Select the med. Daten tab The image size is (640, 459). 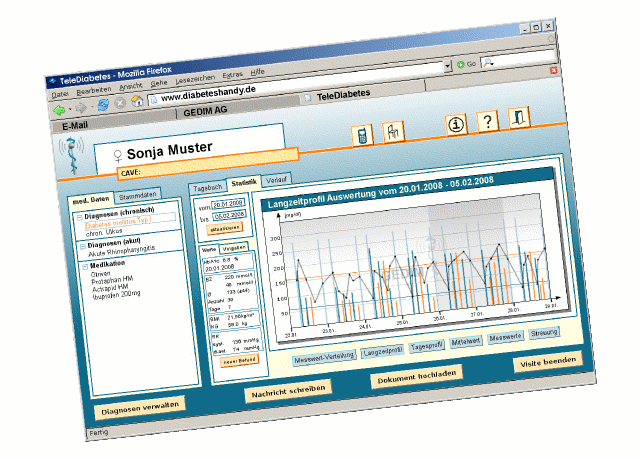(x=91, y=200)
